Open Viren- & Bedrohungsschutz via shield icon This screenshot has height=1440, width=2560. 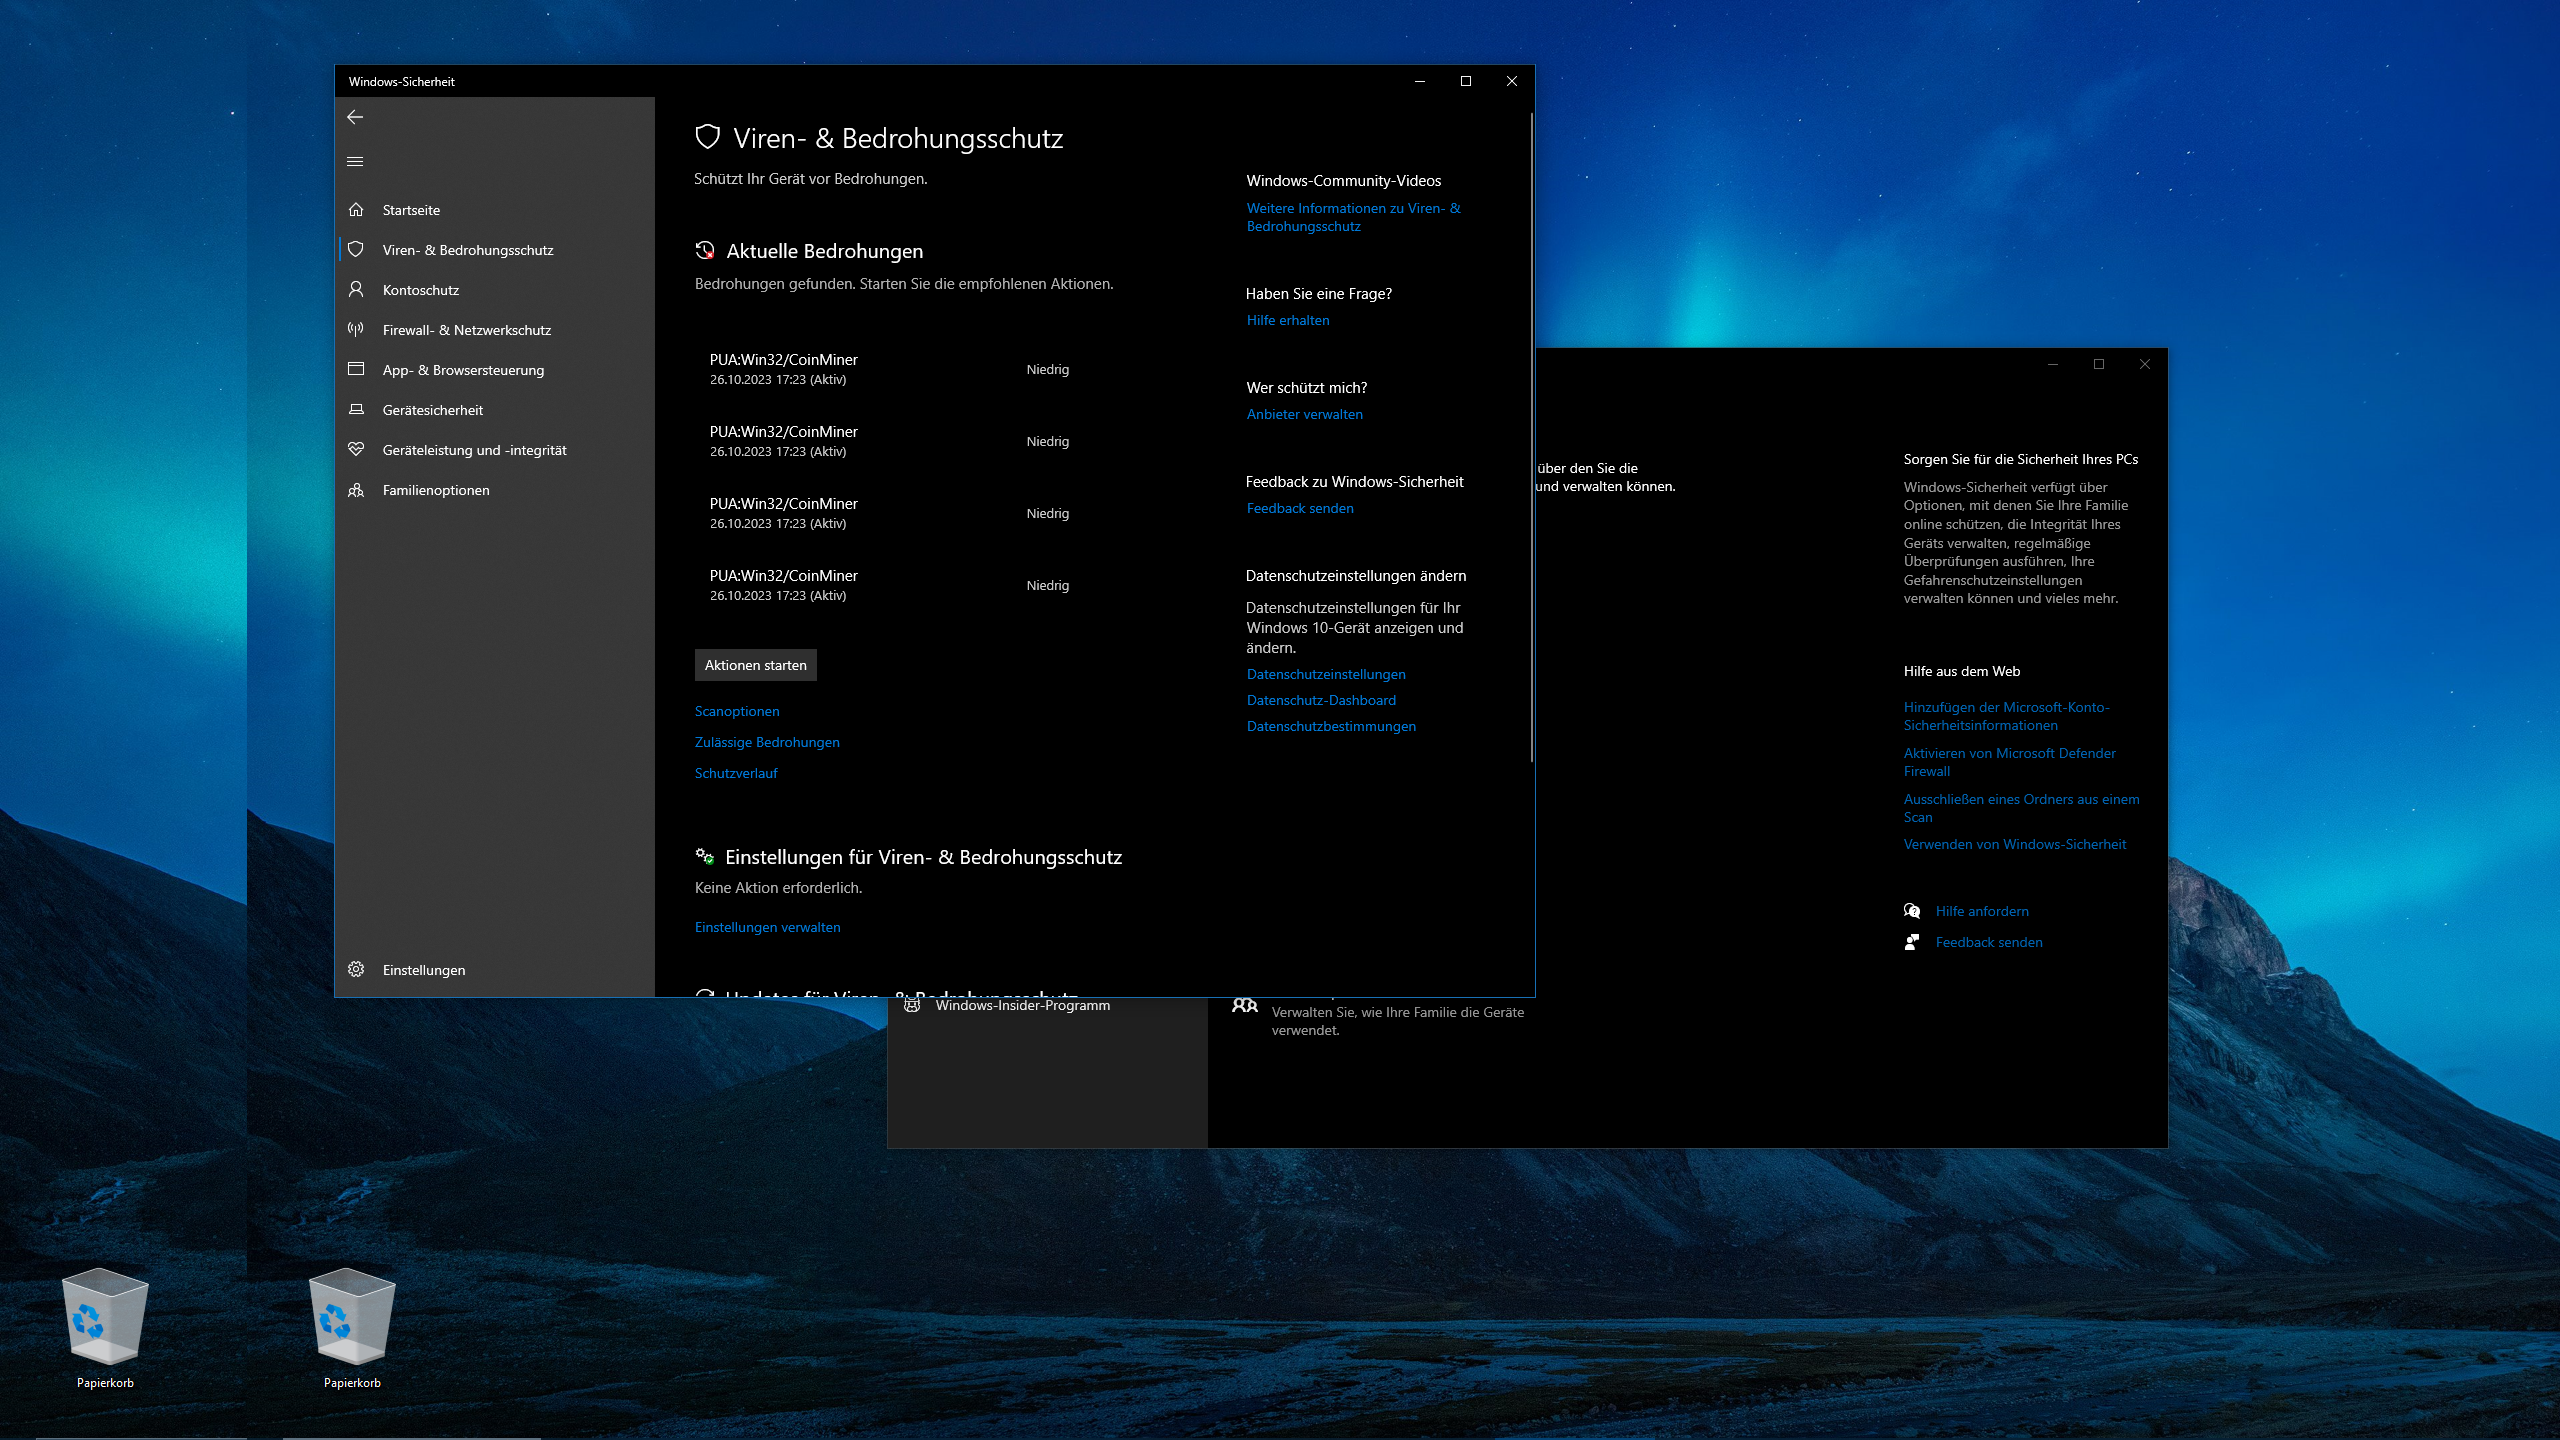pos(357,249)
